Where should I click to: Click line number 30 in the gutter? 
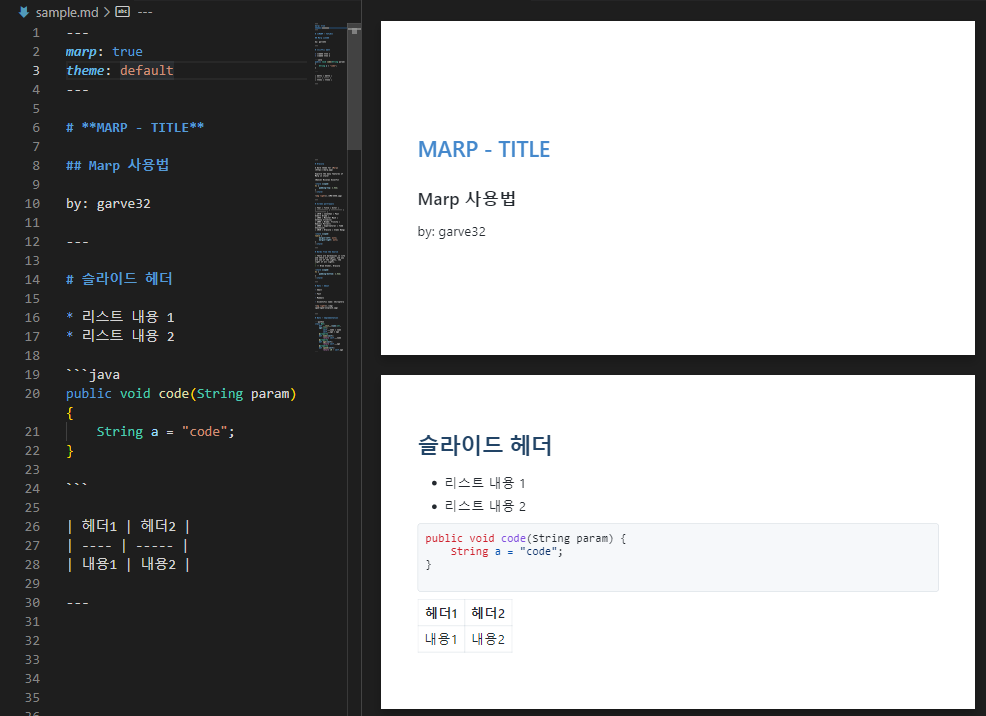click(33, 602)
